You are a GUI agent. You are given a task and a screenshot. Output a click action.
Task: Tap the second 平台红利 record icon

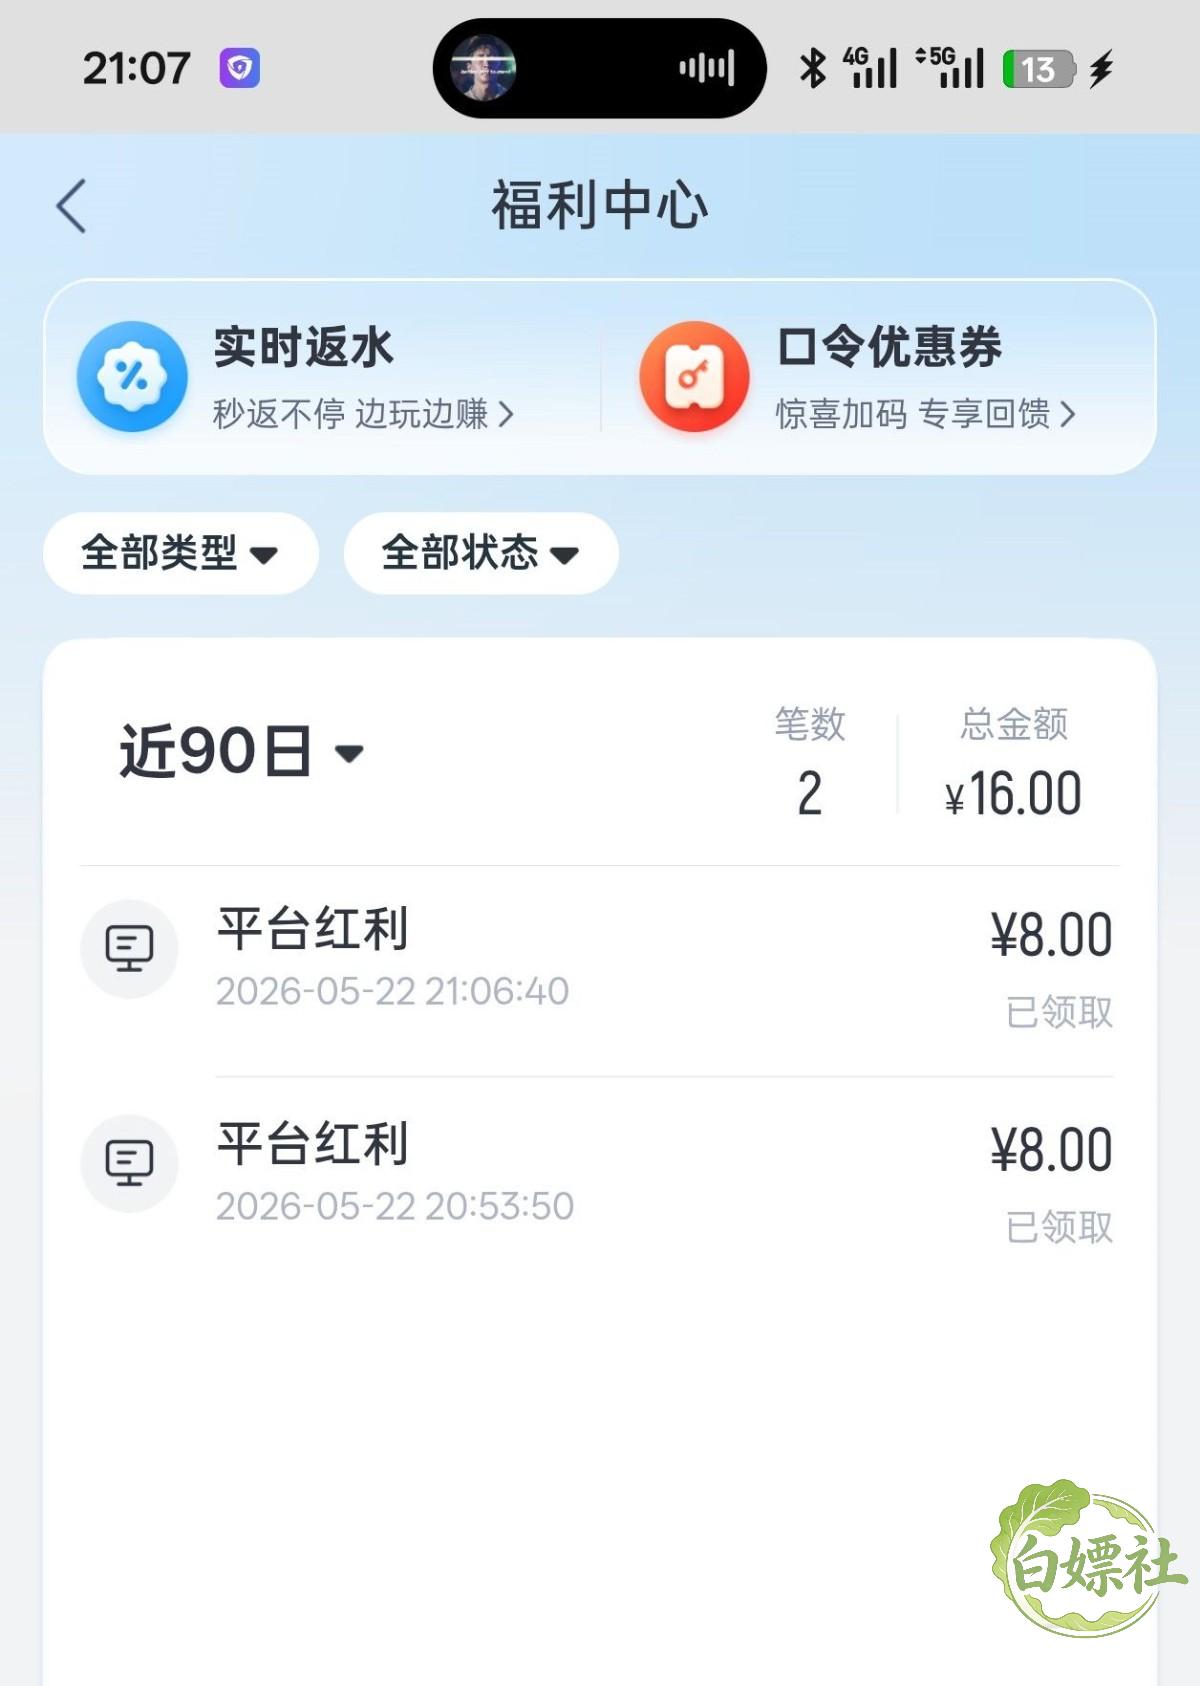(x=129, y=1163)
